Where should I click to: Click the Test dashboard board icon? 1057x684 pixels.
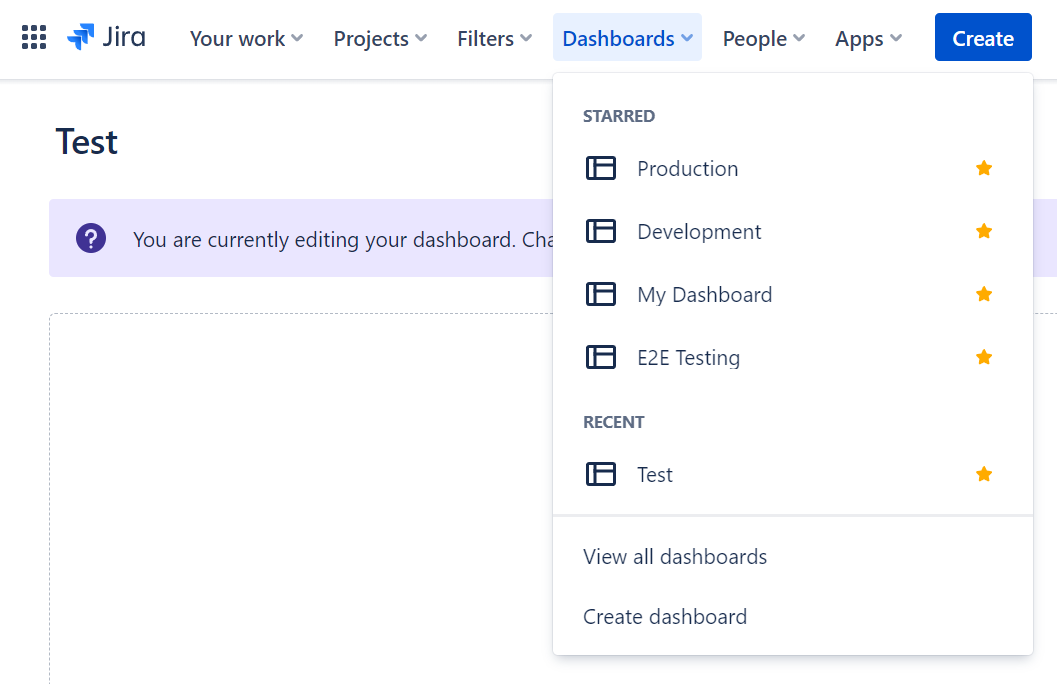[600, 474]
